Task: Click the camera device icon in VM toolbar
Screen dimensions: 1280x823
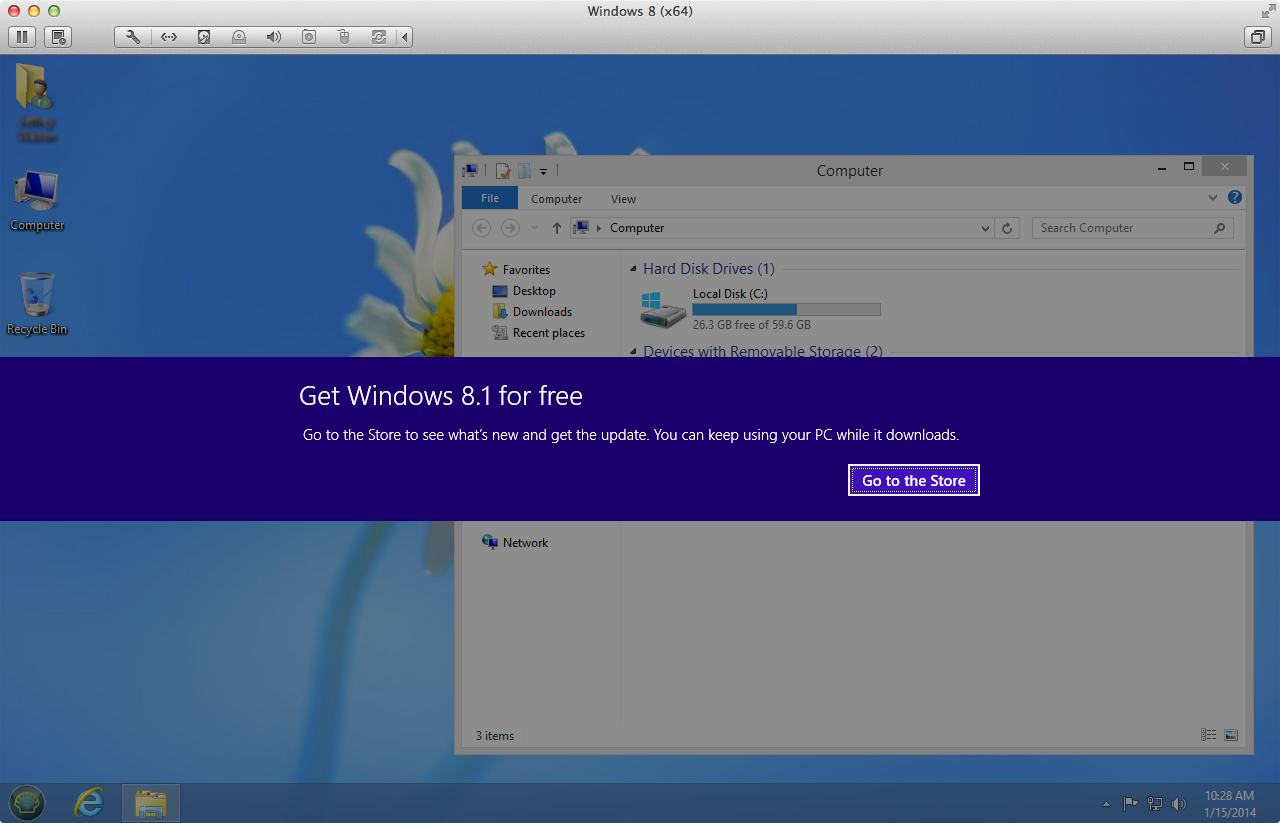Action: (309, 37)
